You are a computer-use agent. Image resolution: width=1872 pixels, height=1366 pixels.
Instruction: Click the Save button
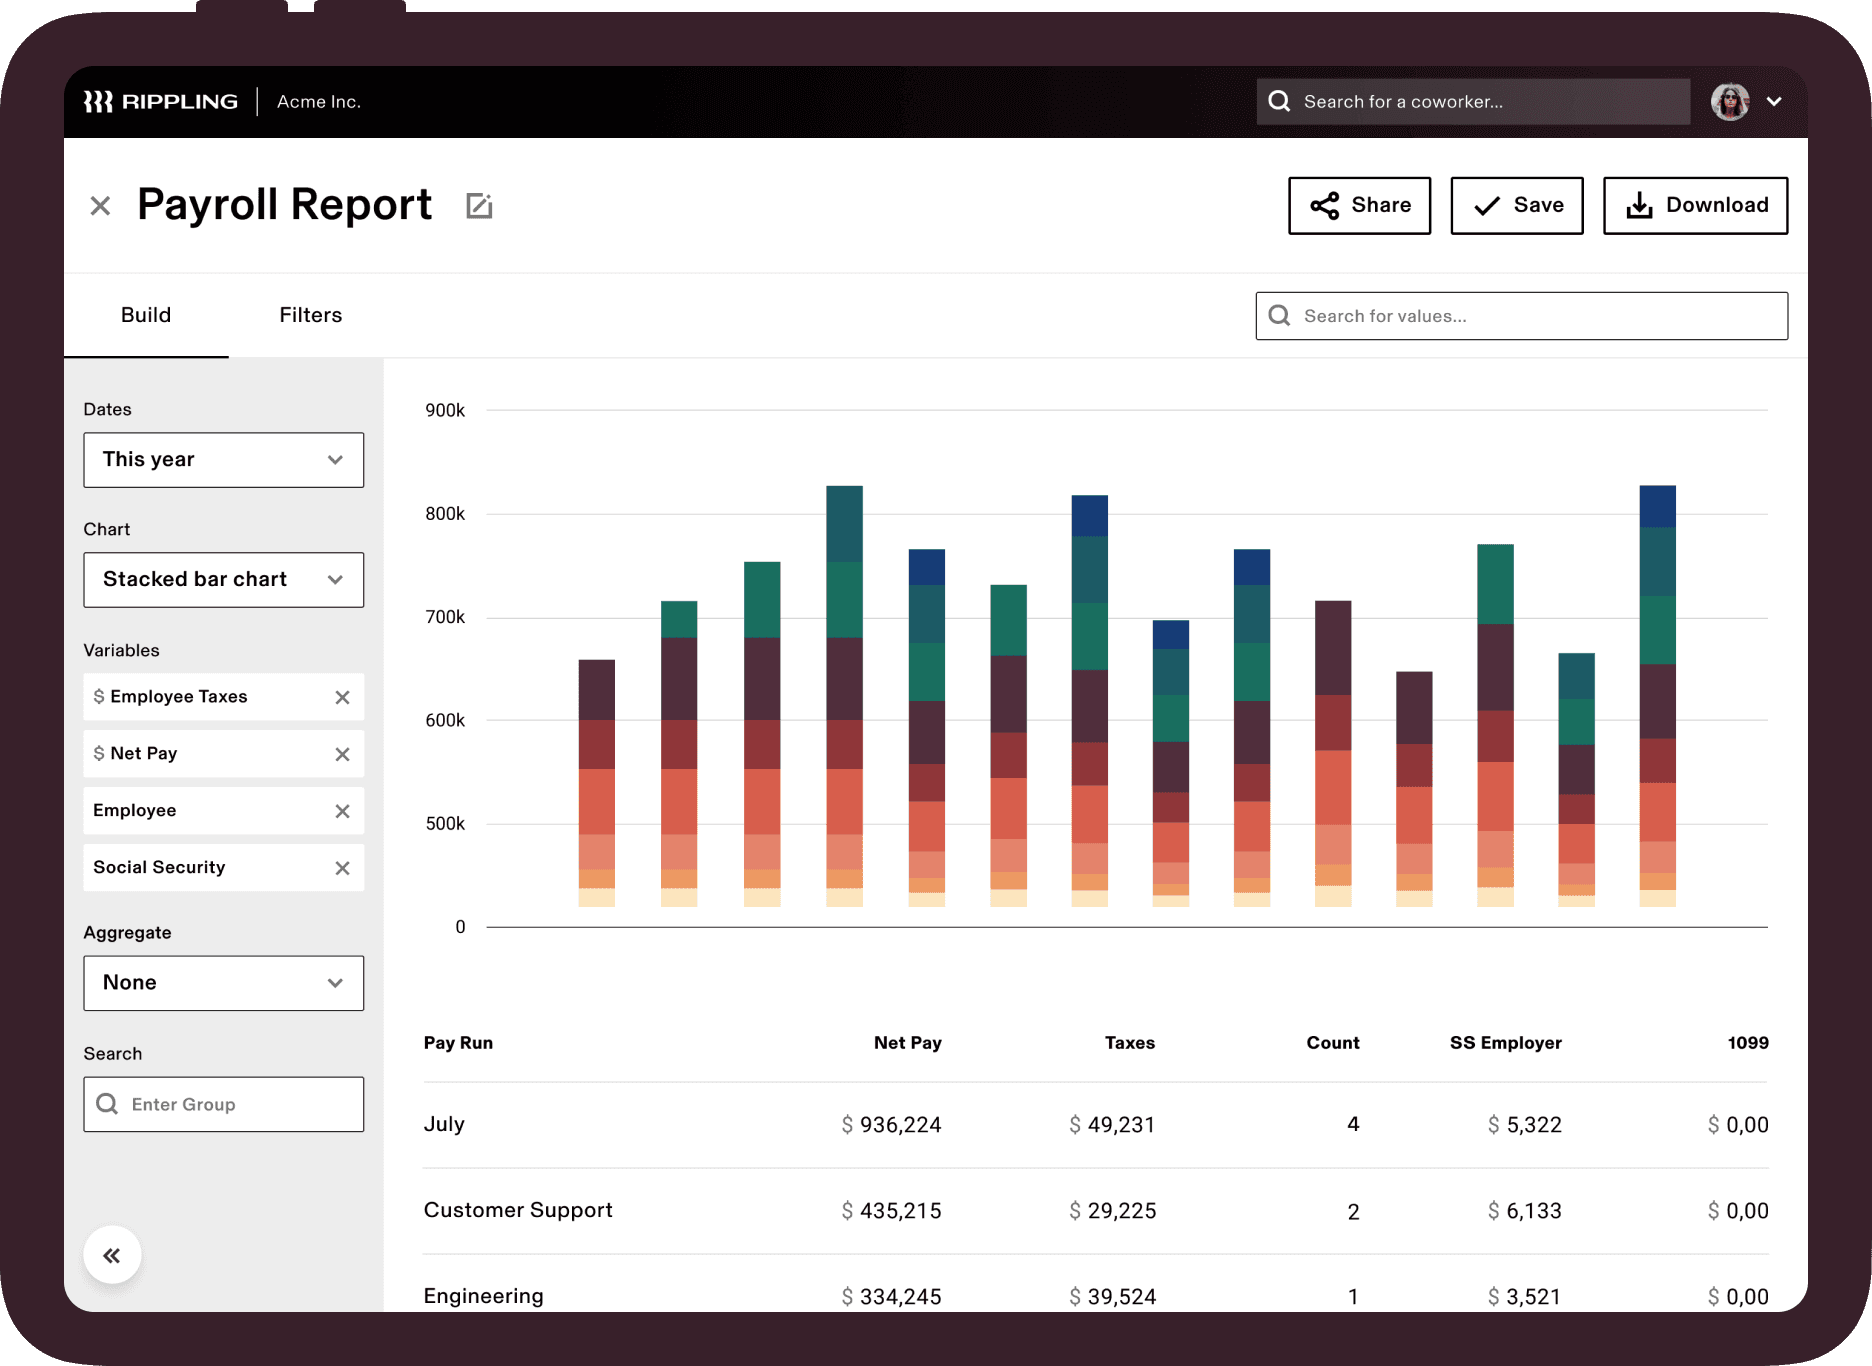1516,206
